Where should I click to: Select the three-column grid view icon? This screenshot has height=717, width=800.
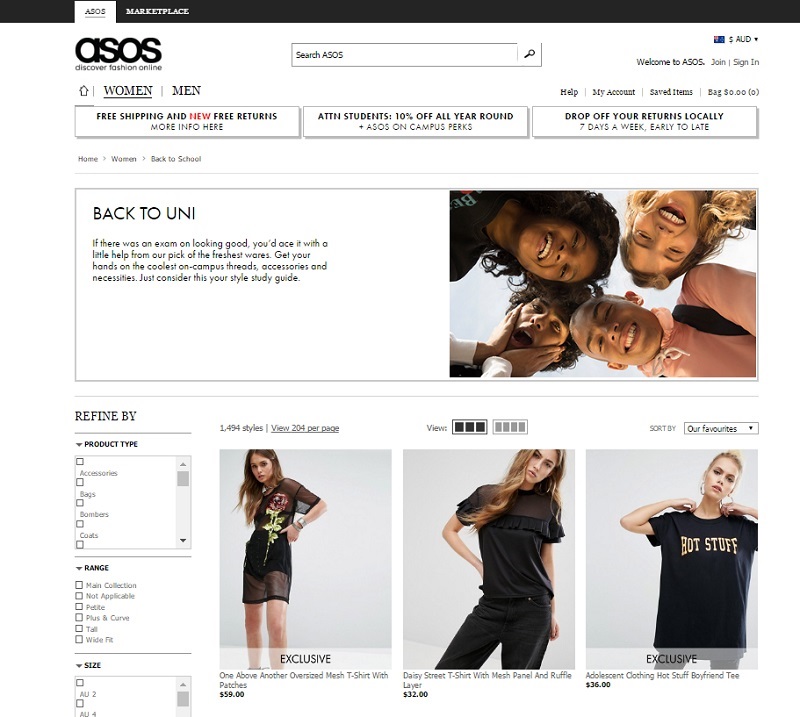[469, 427]
